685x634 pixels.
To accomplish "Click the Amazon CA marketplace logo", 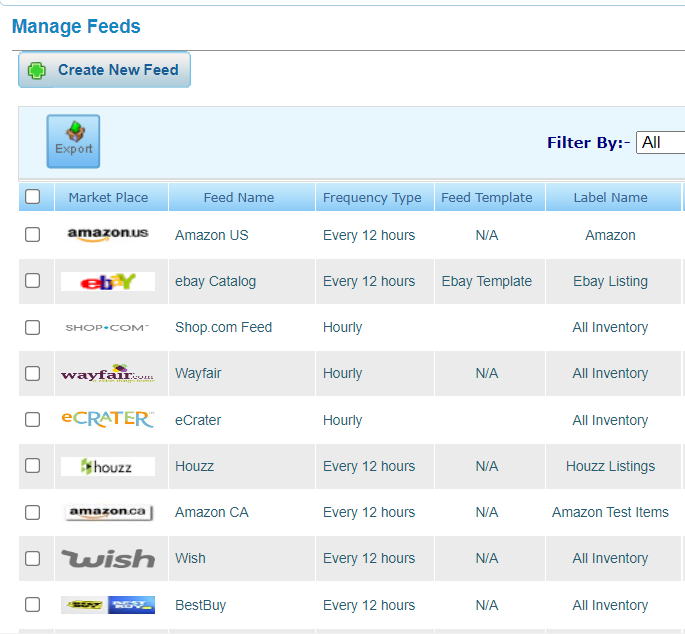I will 109,512.
